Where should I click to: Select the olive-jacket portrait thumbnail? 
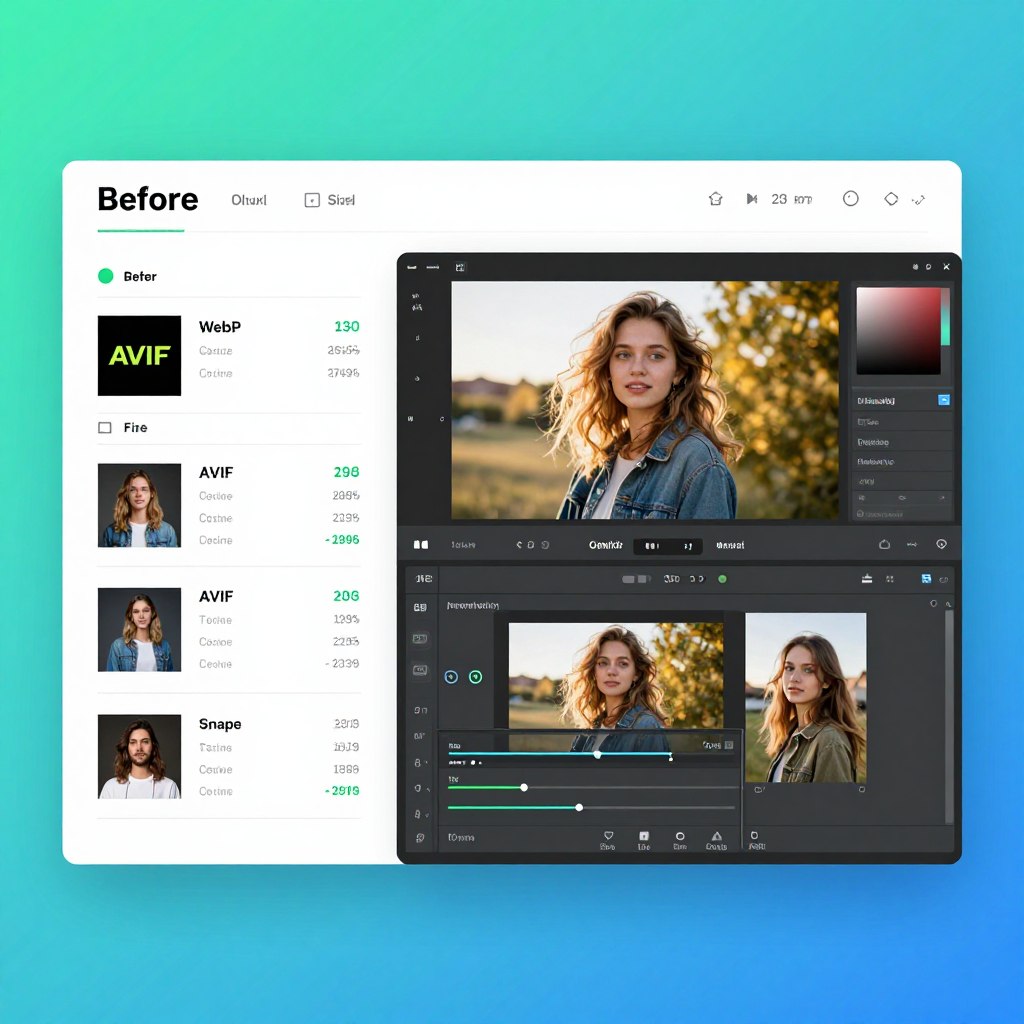[806, 697]
